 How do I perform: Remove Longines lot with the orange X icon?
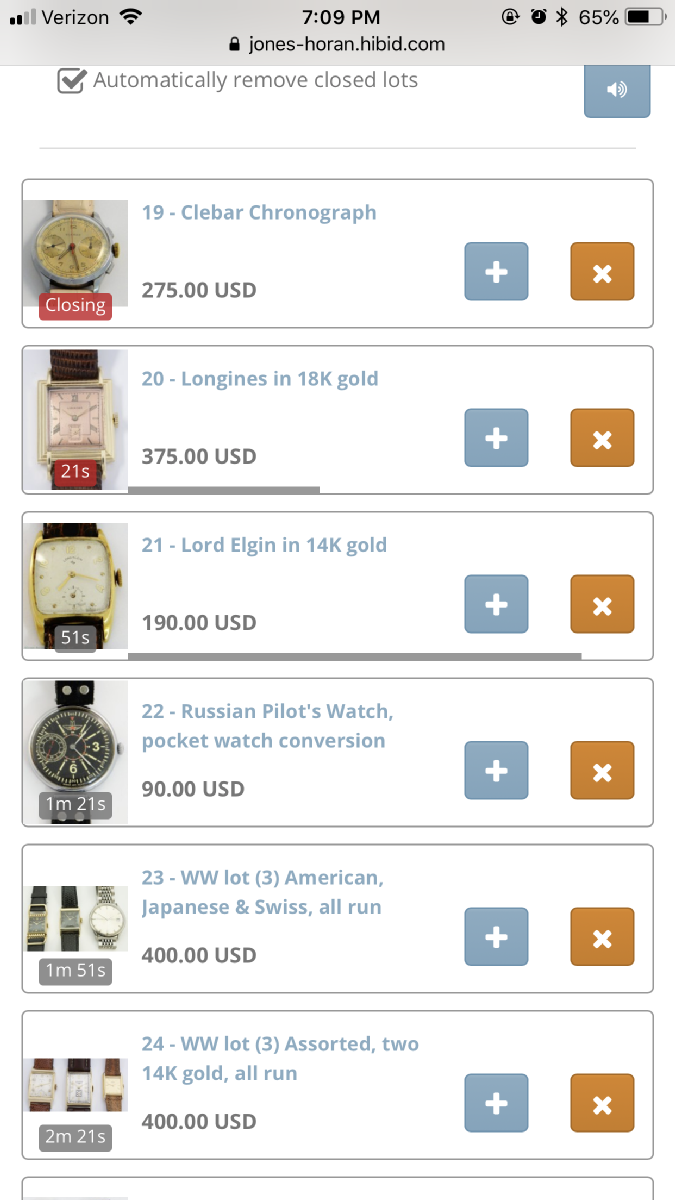(x=602, y=438)
